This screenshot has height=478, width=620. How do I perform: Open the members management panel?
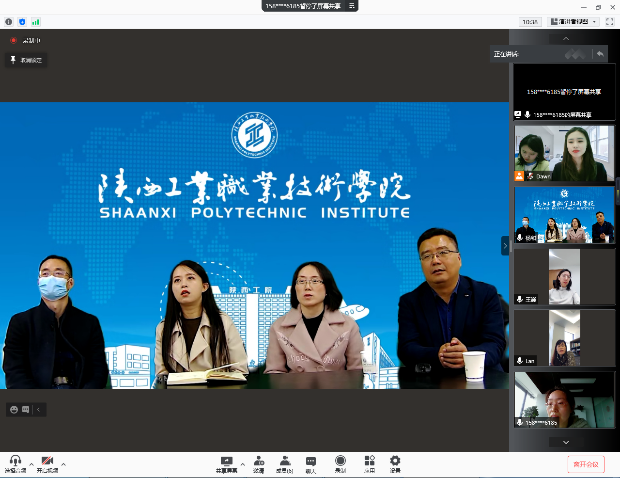pos(285,461)
